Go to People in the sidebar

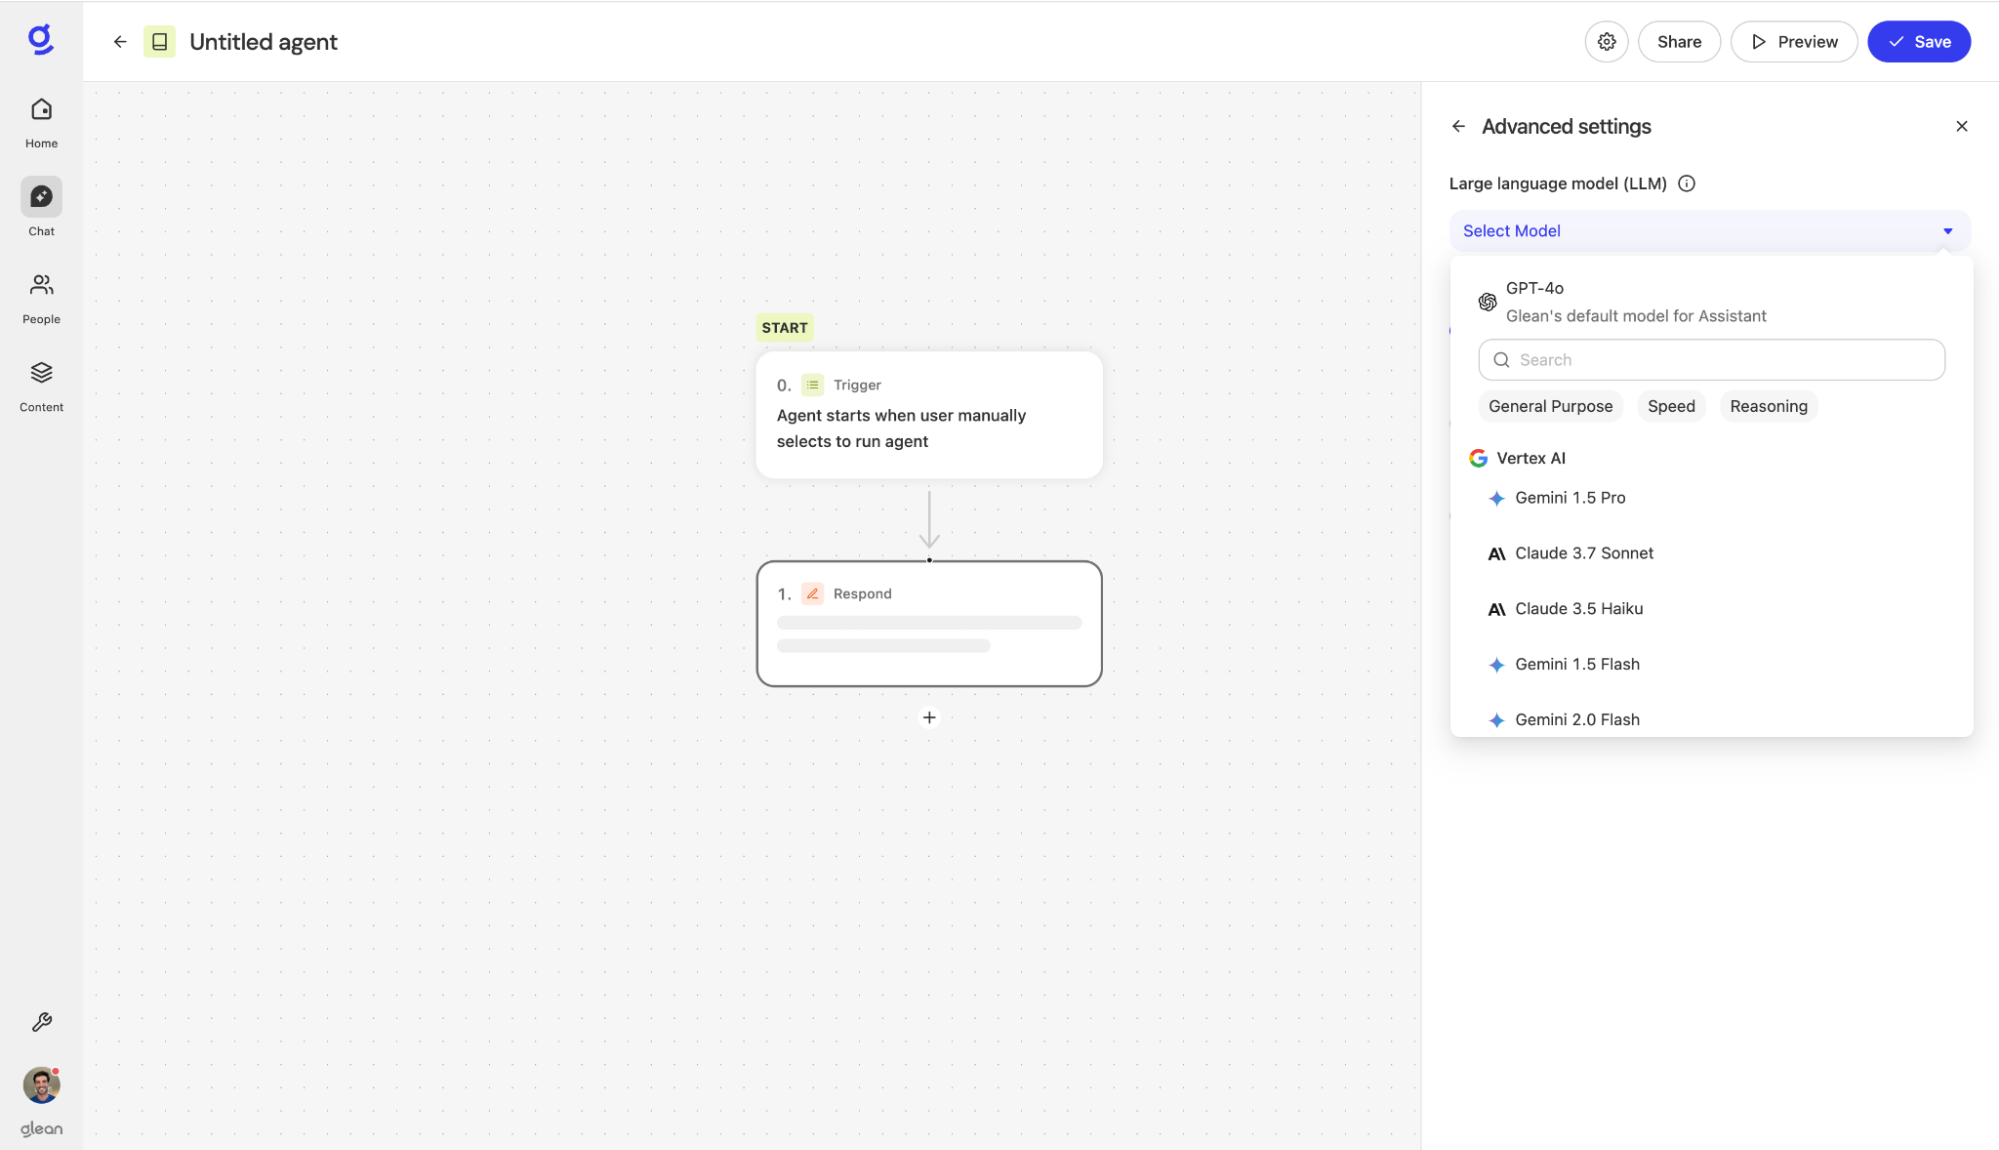click(41, 286)
